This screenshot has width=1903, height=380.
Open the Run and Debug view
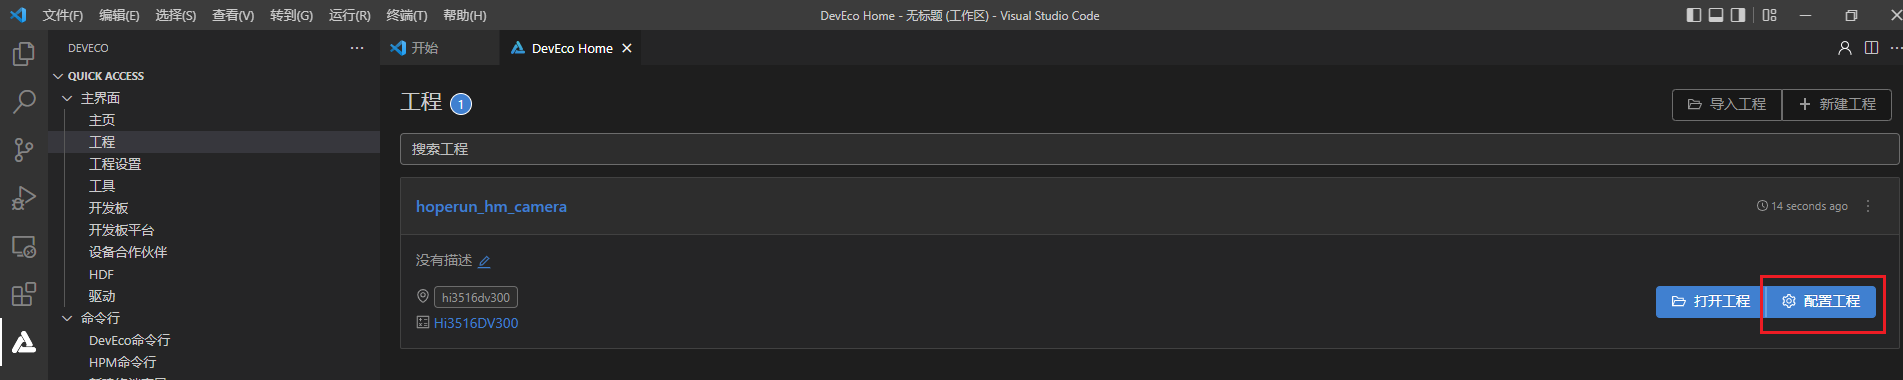tap(23, 198)
